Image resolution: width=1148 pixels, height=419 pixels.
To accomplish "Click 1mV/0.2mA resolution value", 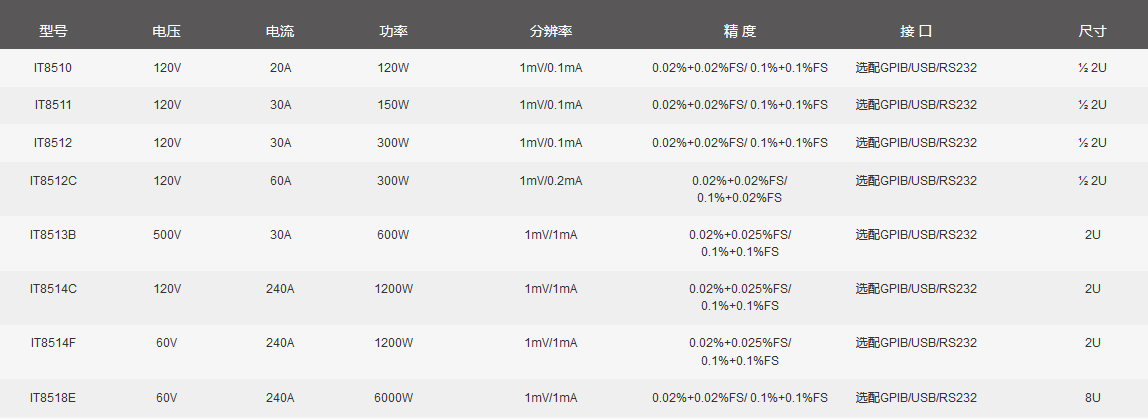I will tap(551, 180).
